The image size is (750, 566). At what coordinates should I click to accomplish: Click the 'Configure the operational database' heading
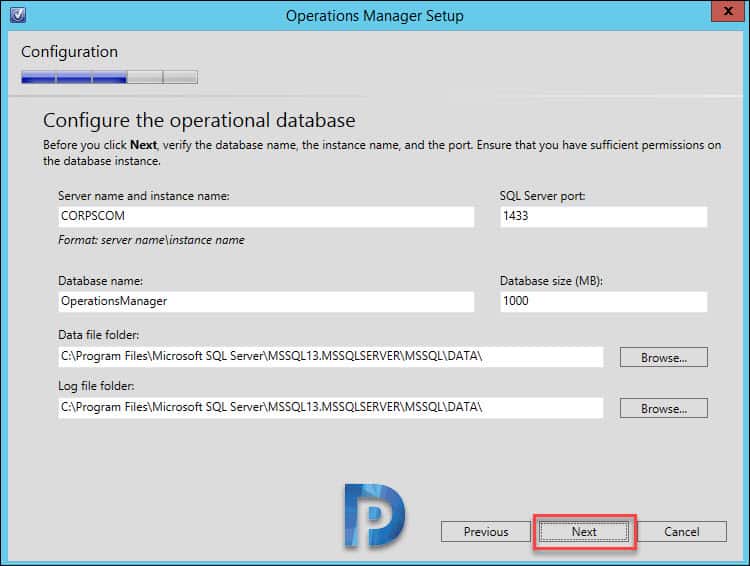[199, 121]
